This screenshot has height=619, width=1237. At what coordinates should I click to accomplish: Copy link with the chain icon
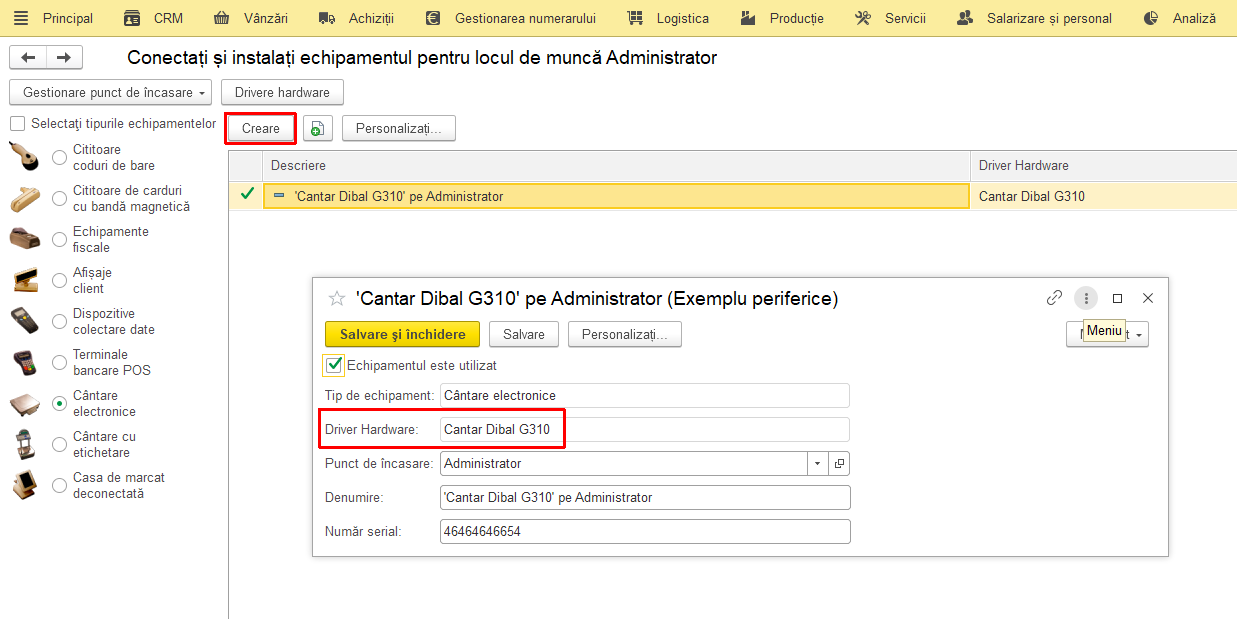coord(1054,298)
